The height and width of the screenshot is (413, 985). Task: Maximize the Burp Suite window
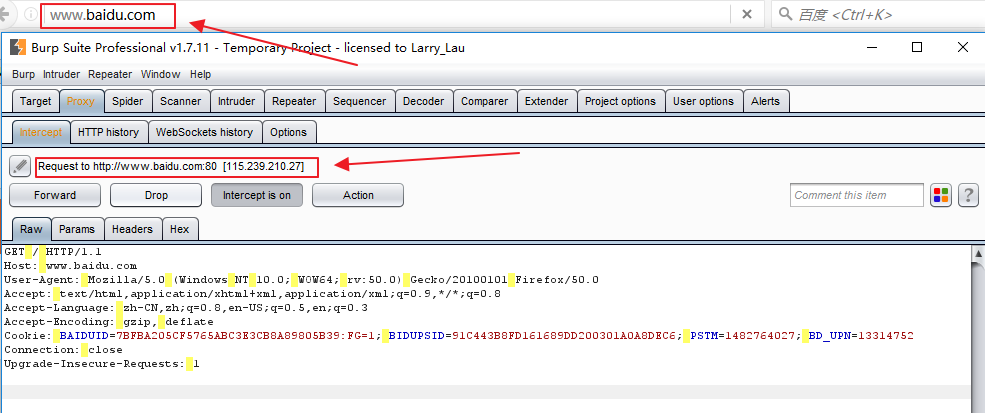click(917, 47)
